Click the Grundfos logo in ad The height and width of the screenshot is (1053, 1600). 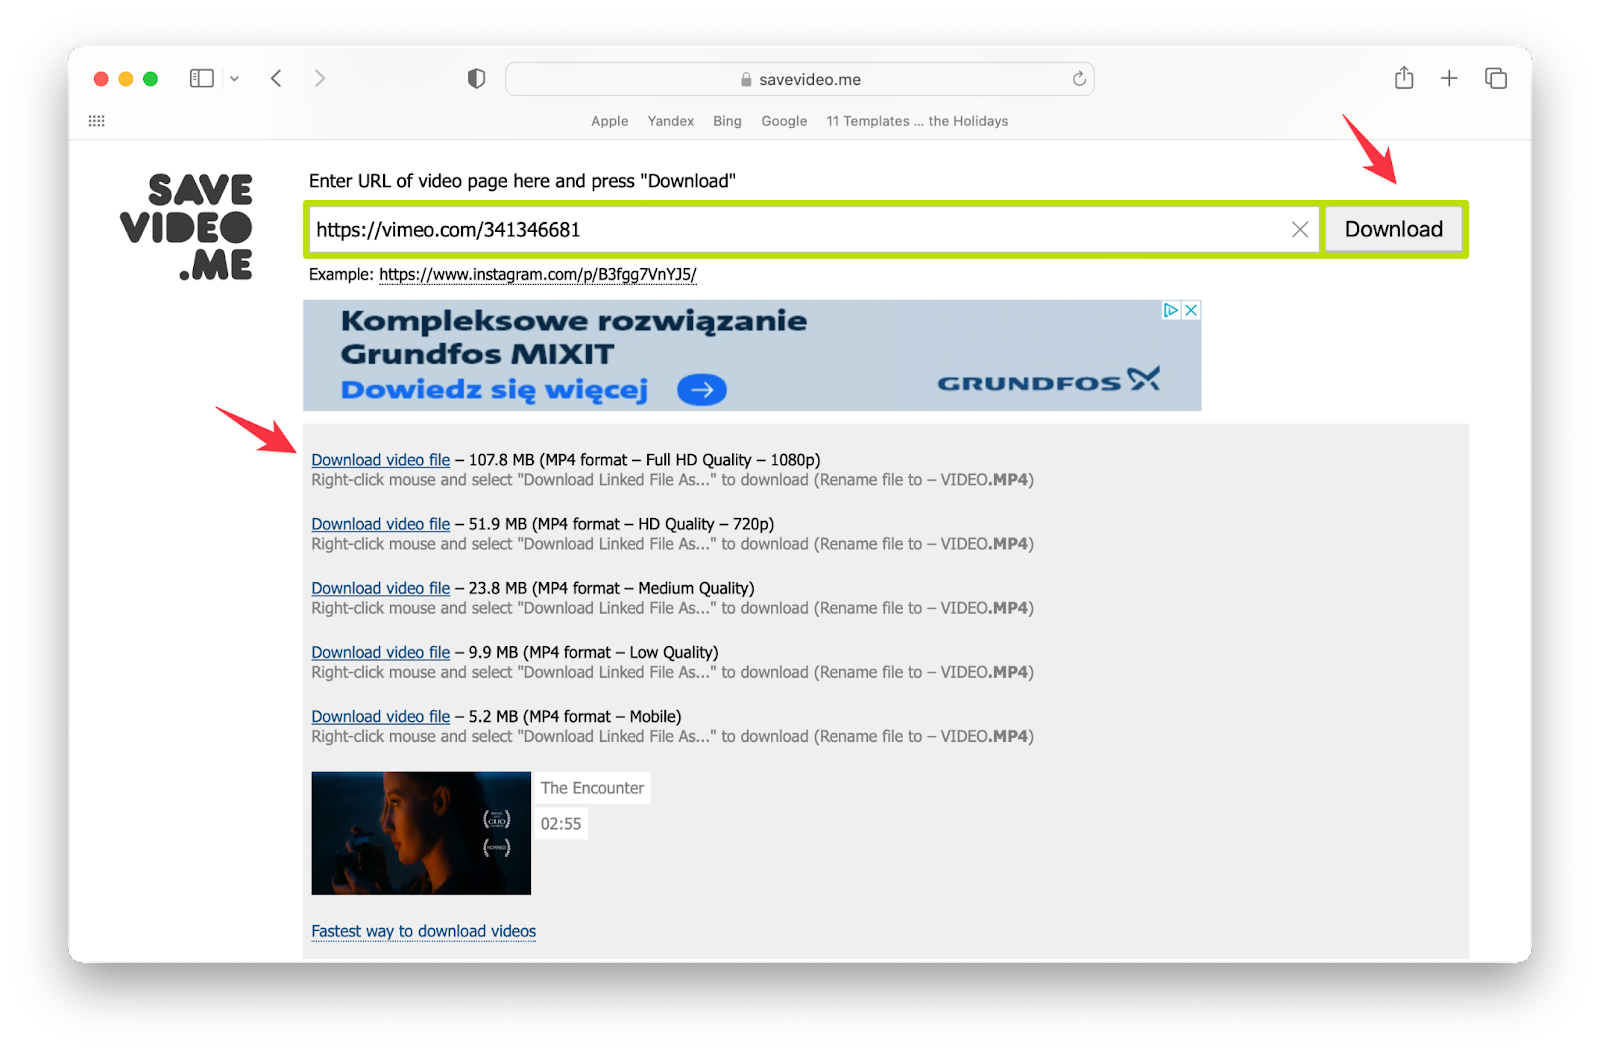click(1048, 380)
